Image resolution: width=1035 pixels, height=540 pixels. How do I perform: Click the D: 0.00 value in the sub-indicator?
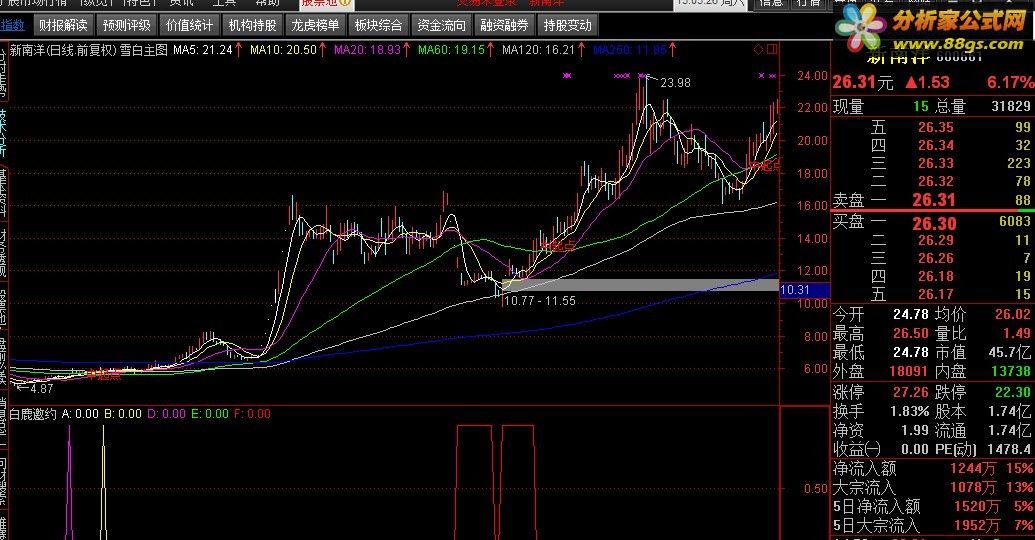pos(166,414)
